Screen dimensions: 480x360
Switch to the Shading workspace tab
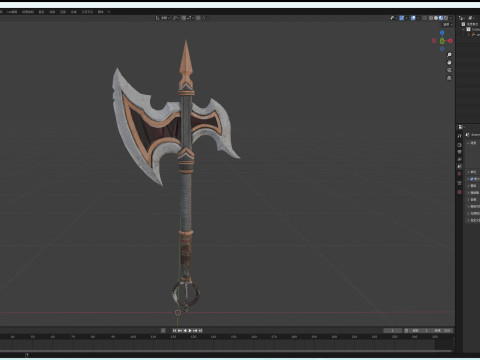tap(41, 12)
